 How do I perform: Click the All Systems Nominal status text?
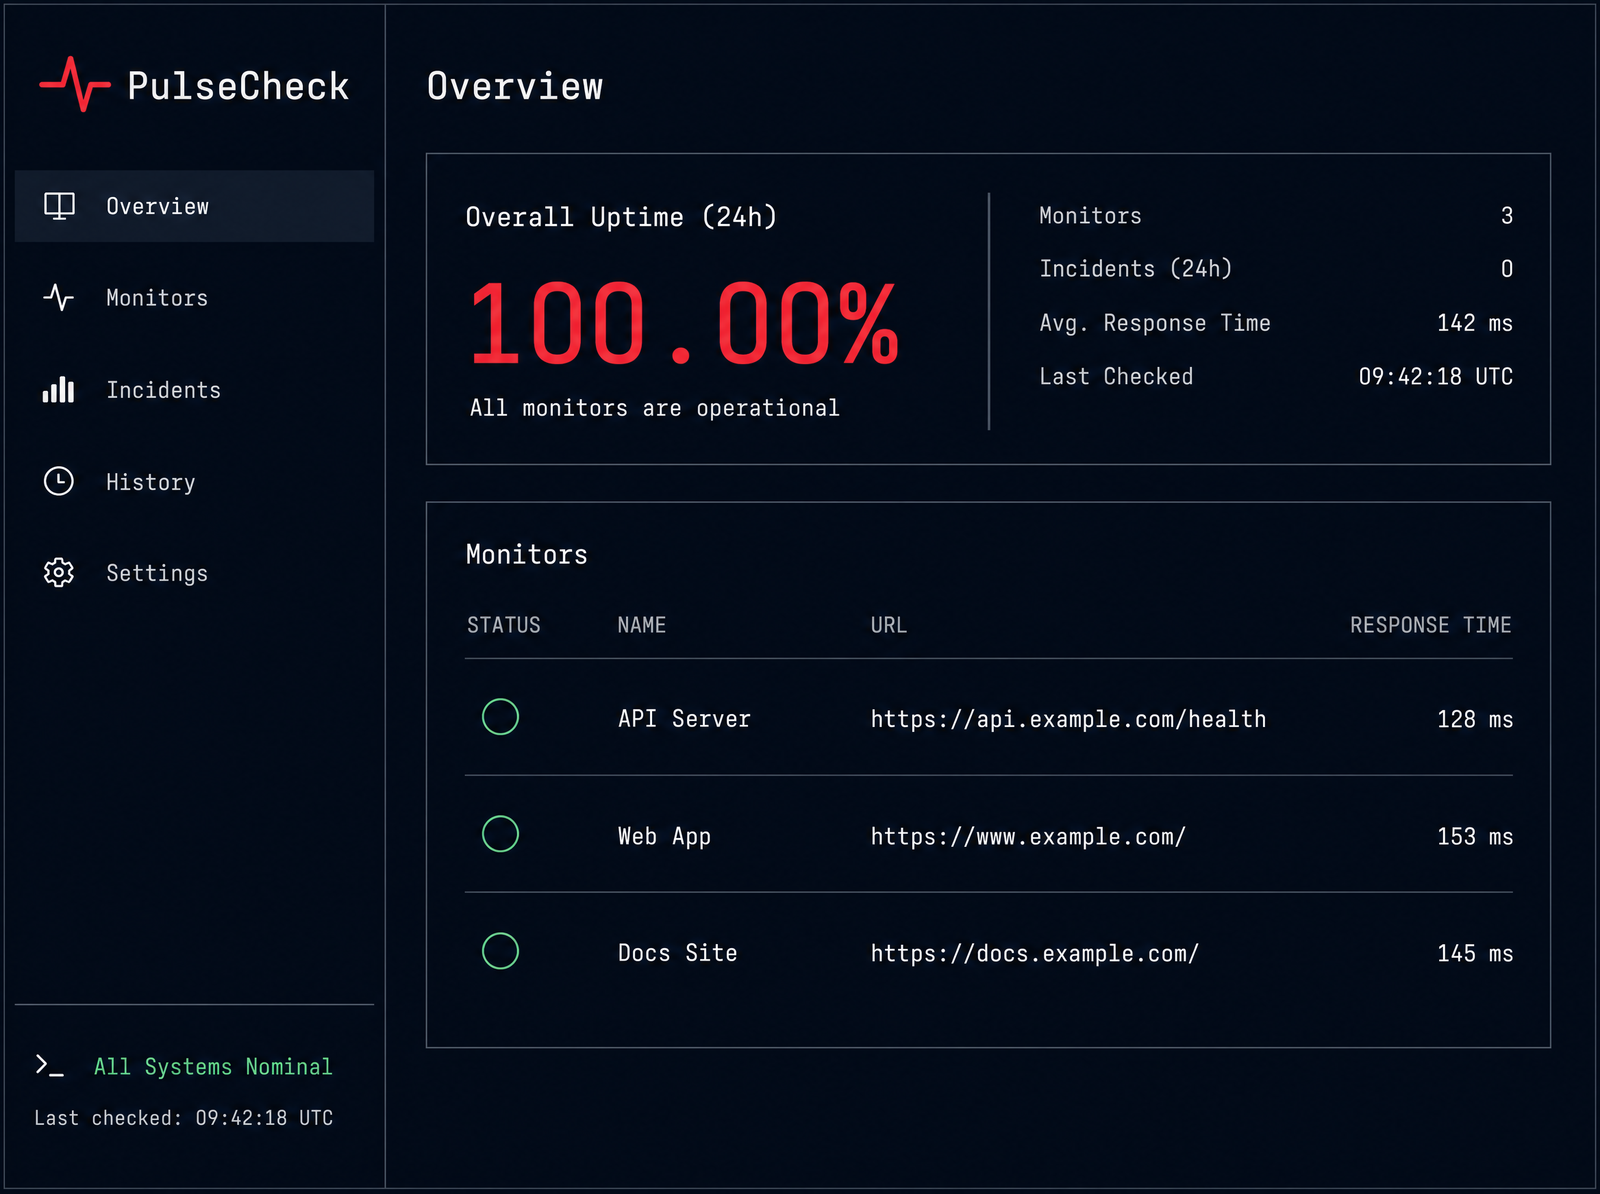[213, 1067]
